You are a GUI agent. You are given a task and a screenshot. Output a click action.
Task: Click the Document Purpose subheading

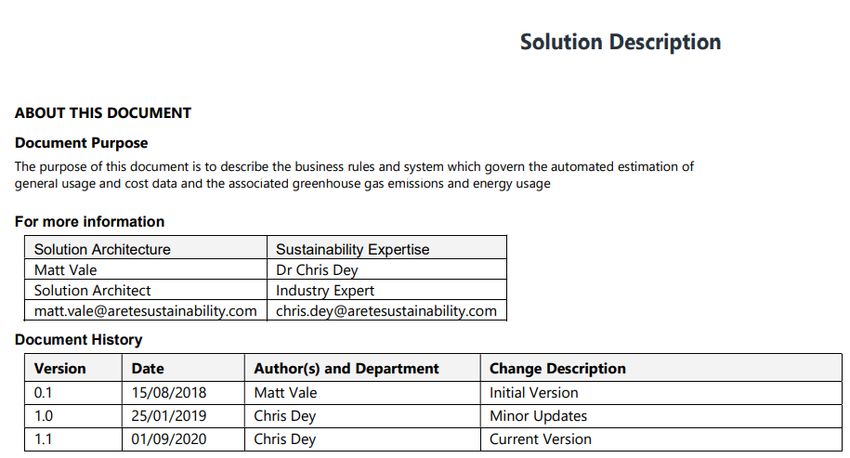tap(81, 143)
